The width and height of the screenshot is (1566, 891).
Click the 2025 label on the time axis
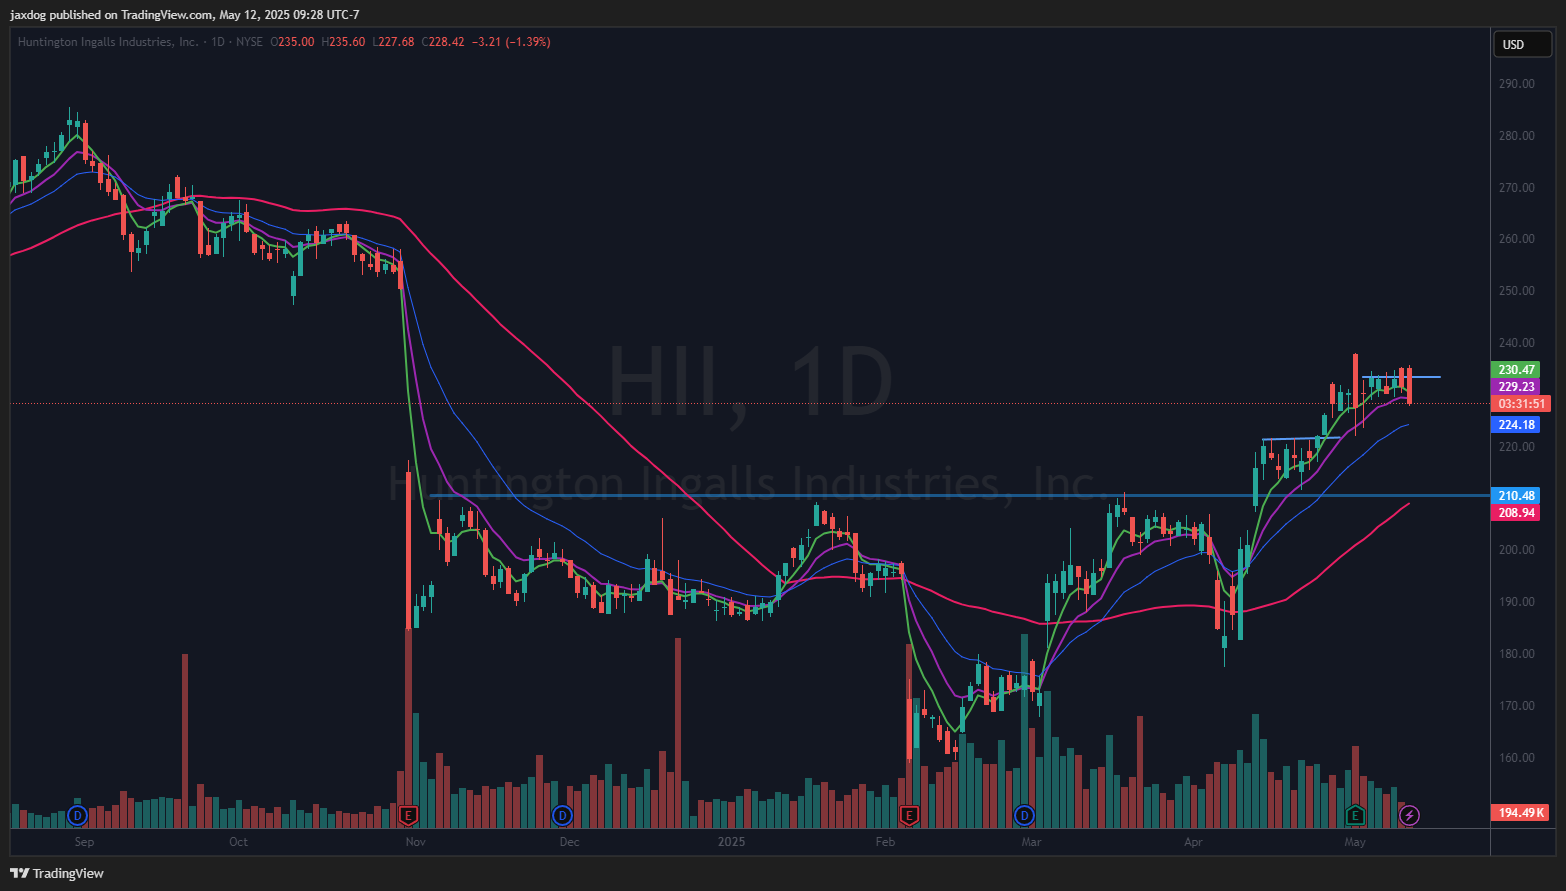tap(732, 842)
